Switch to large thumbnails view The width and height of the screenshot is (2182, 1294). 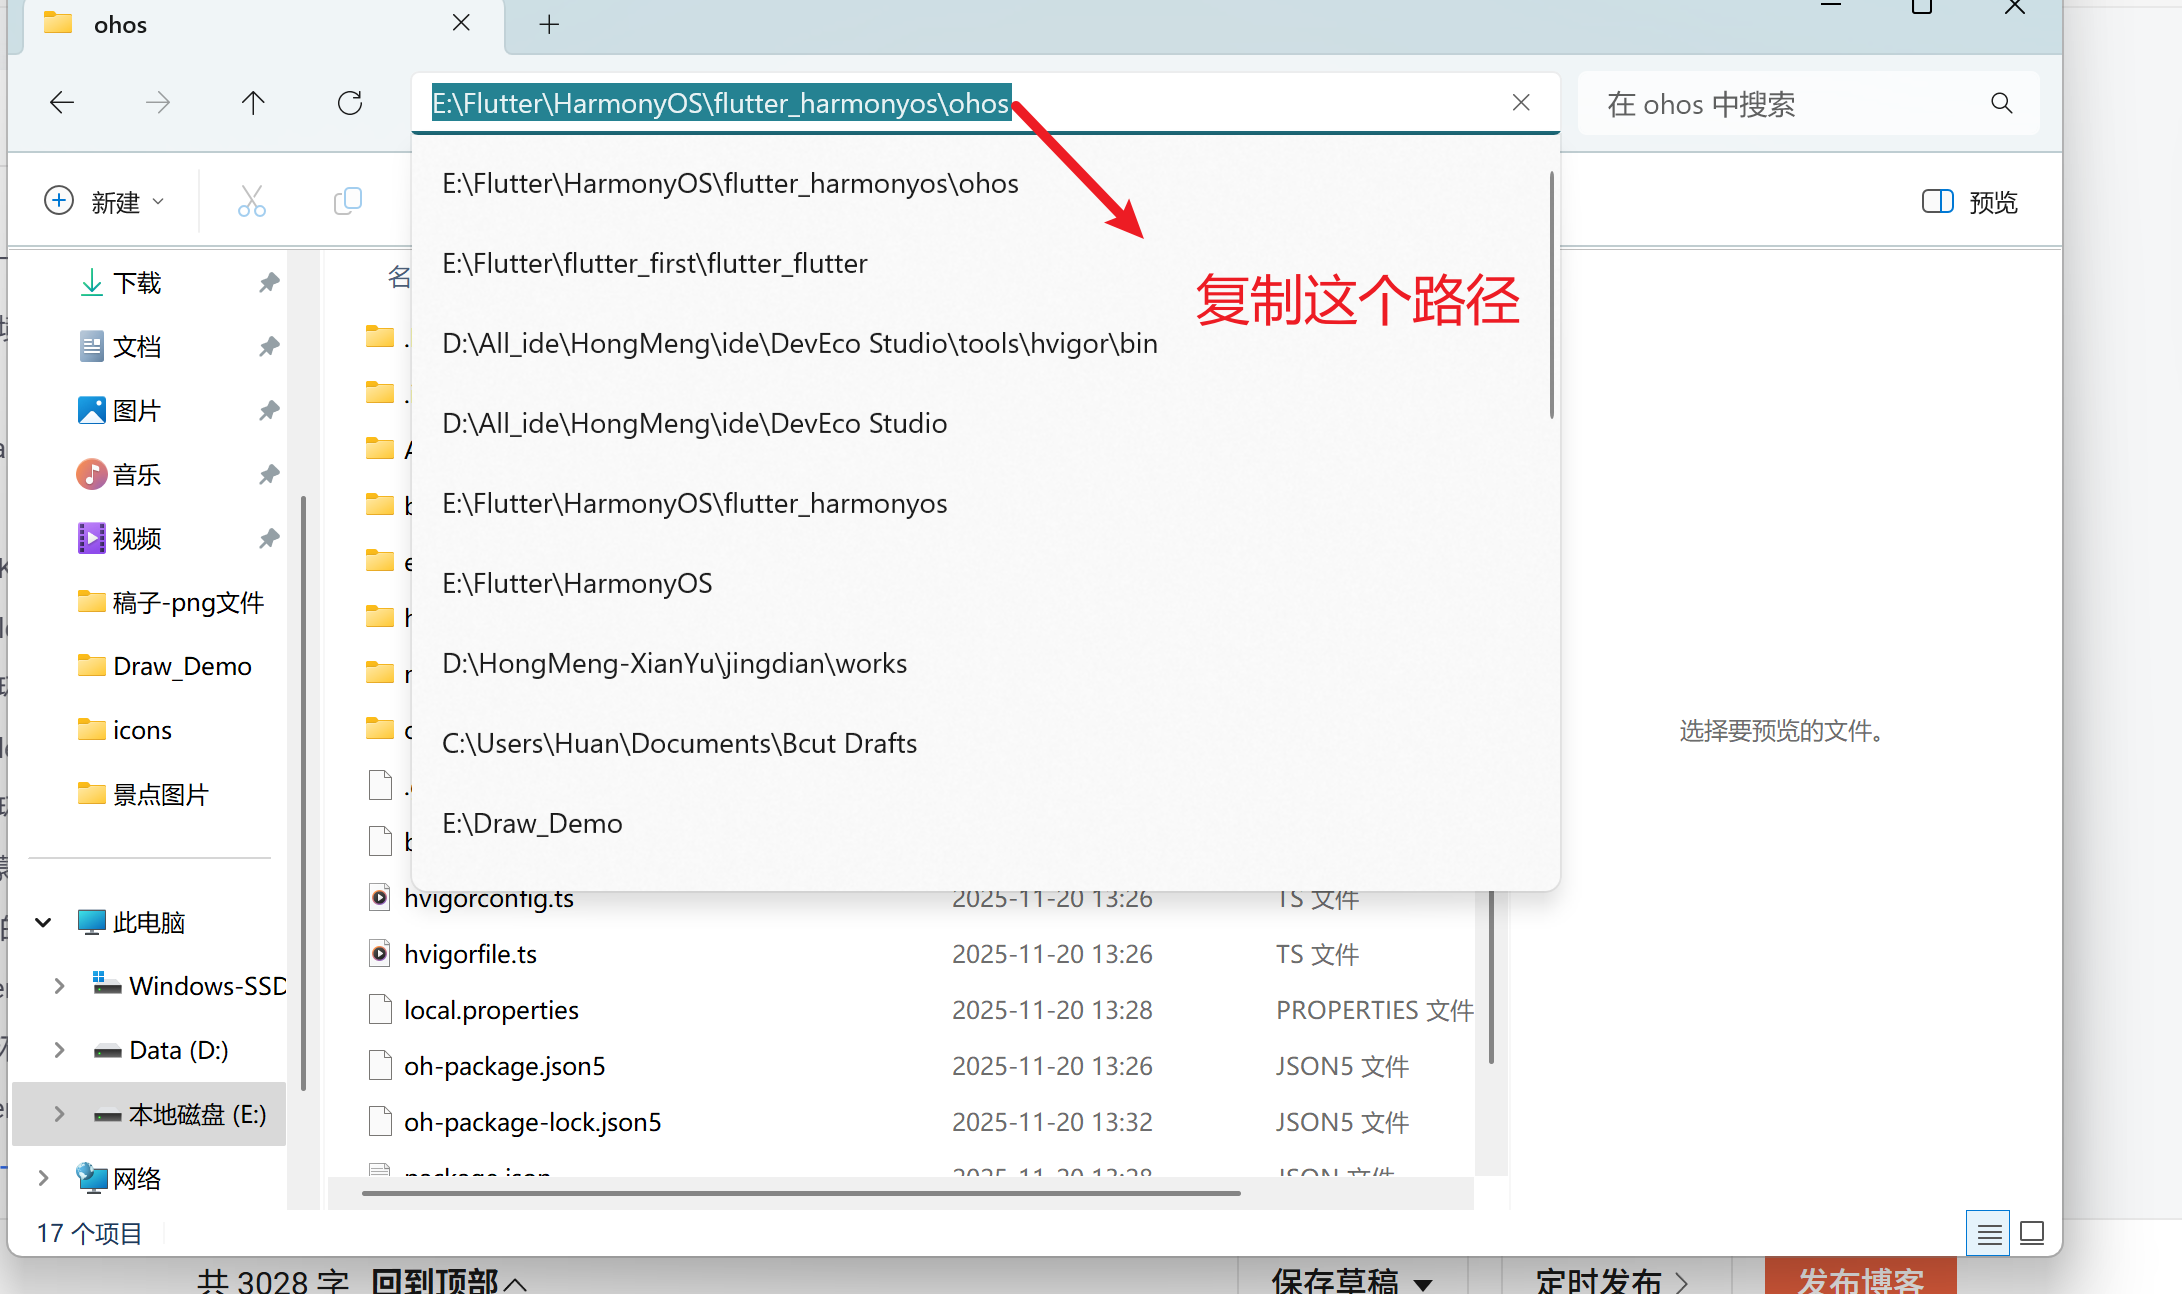[x=2032, y=1233]
